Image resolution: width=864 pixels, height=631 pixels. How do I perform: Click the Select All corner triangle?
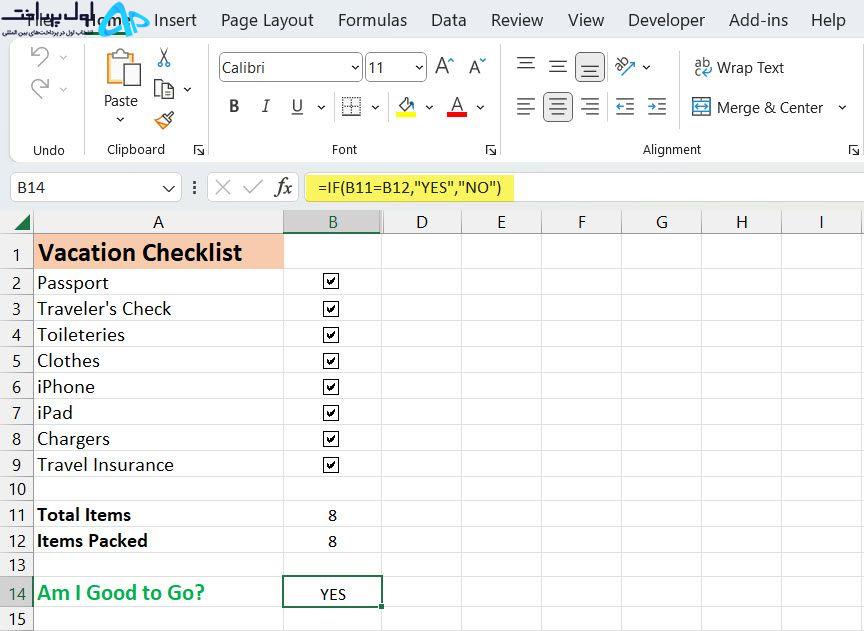click(x=22, y=223)
